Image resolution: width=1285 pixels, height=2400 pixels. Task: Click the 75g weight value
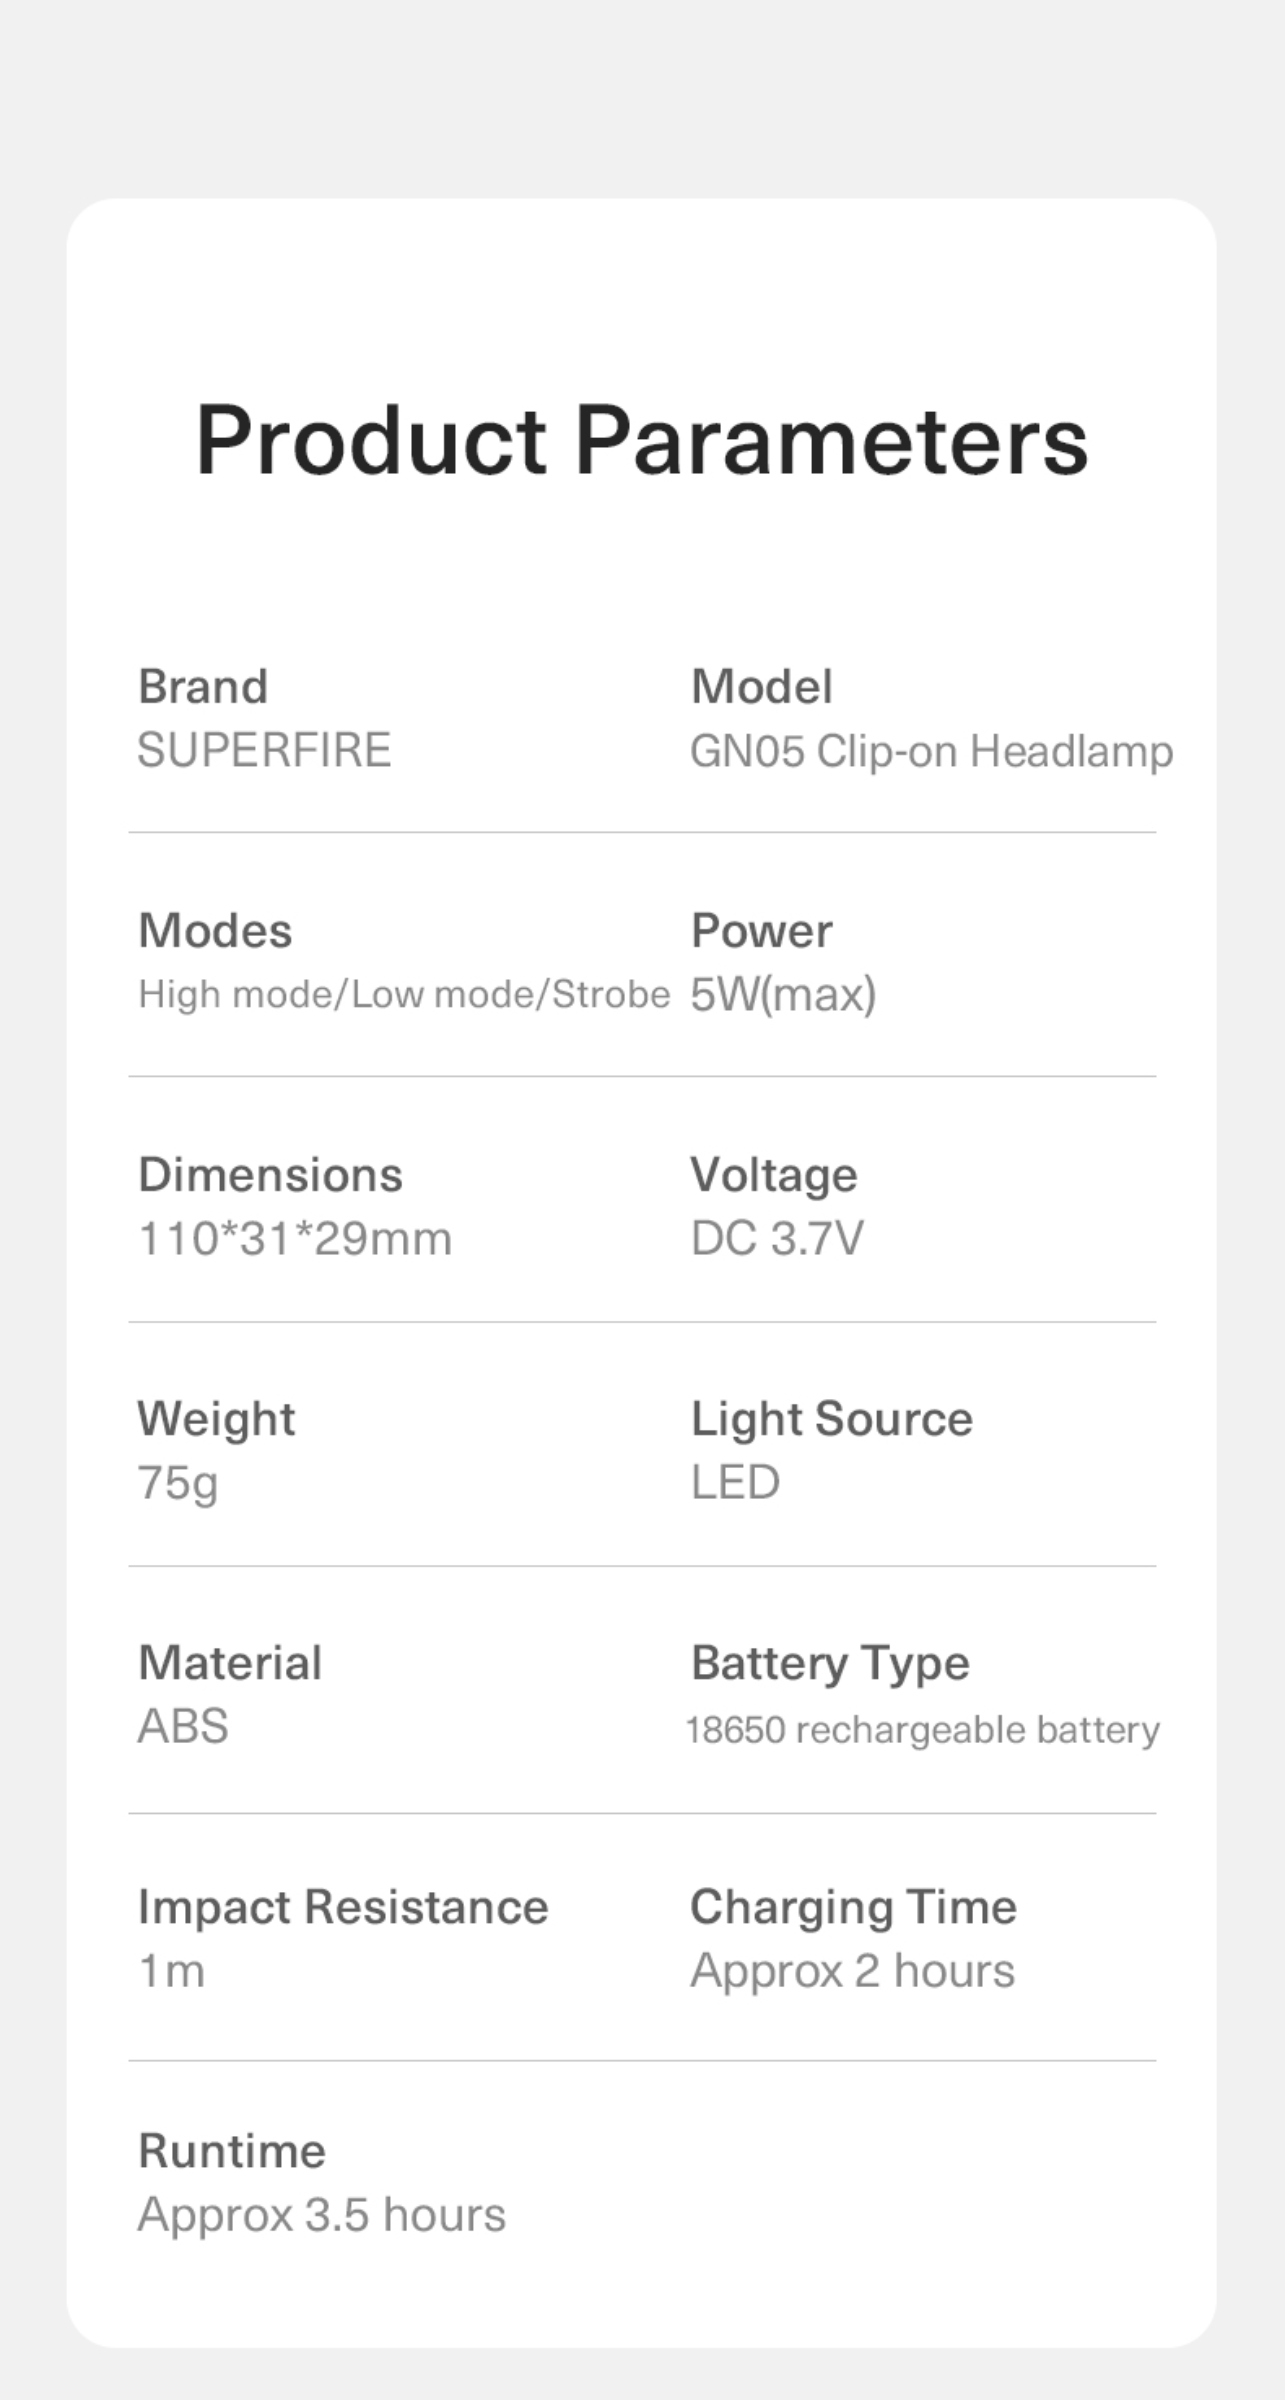tap(178, 1483)
